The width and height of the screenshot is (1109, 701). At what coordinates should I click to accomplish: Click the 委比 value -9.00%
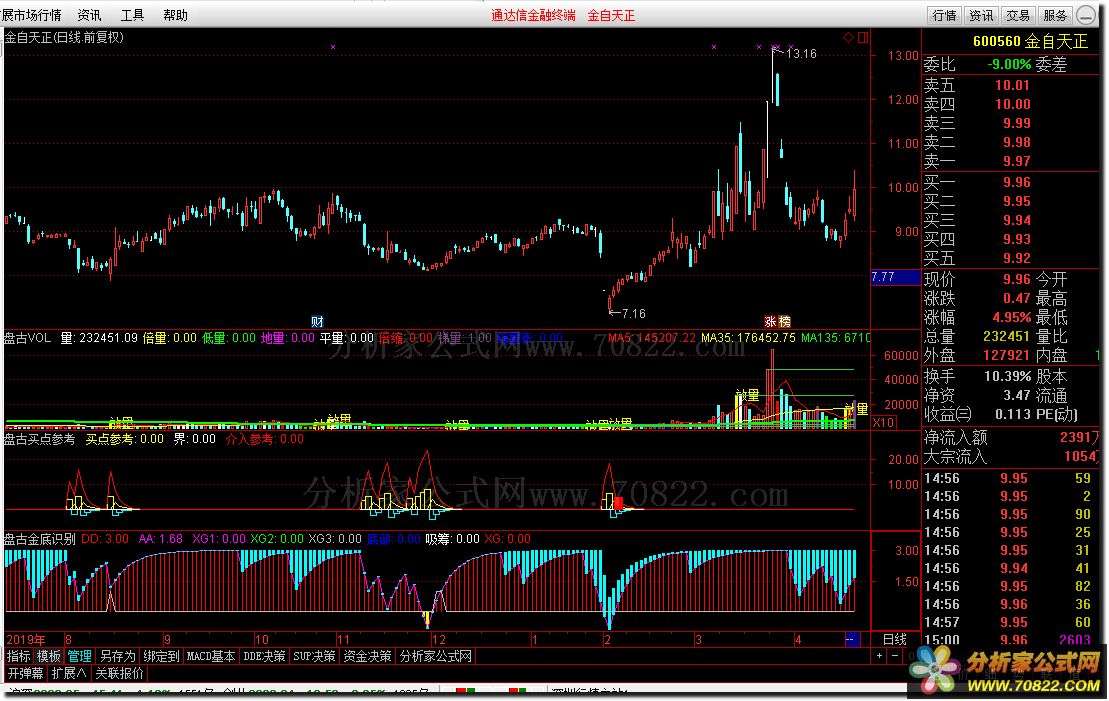click(1009, 64)
